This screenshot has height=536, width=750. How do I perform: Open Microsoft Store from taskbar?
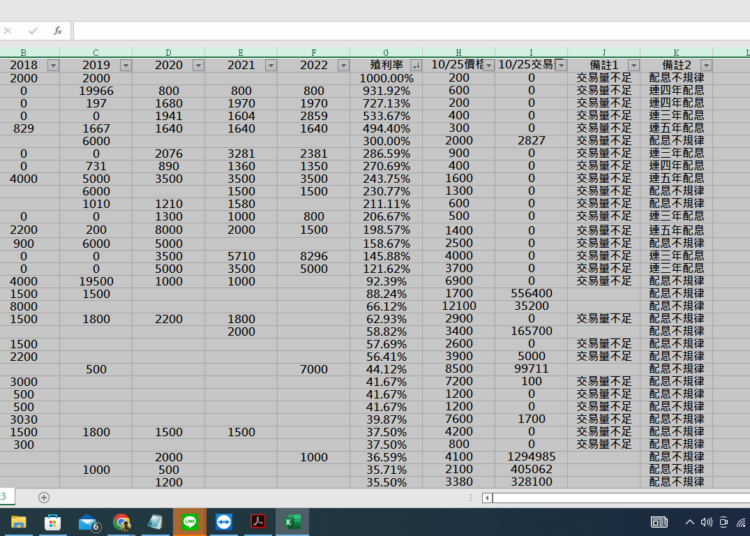53,522
